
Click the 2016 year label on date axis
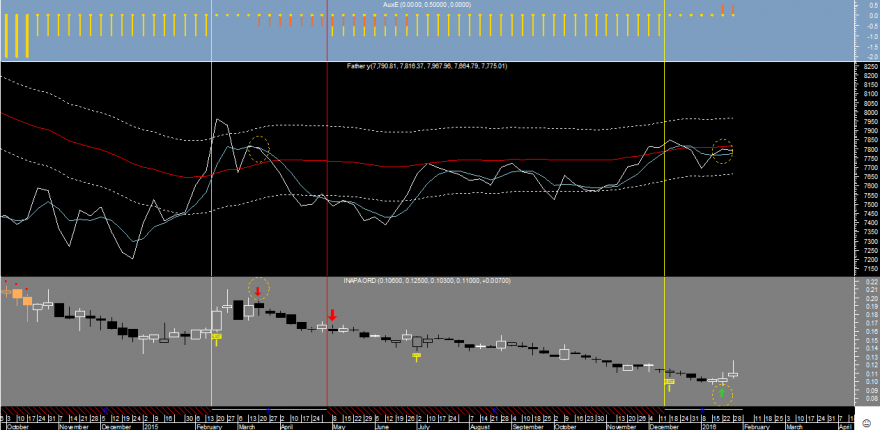coord(709,427)
